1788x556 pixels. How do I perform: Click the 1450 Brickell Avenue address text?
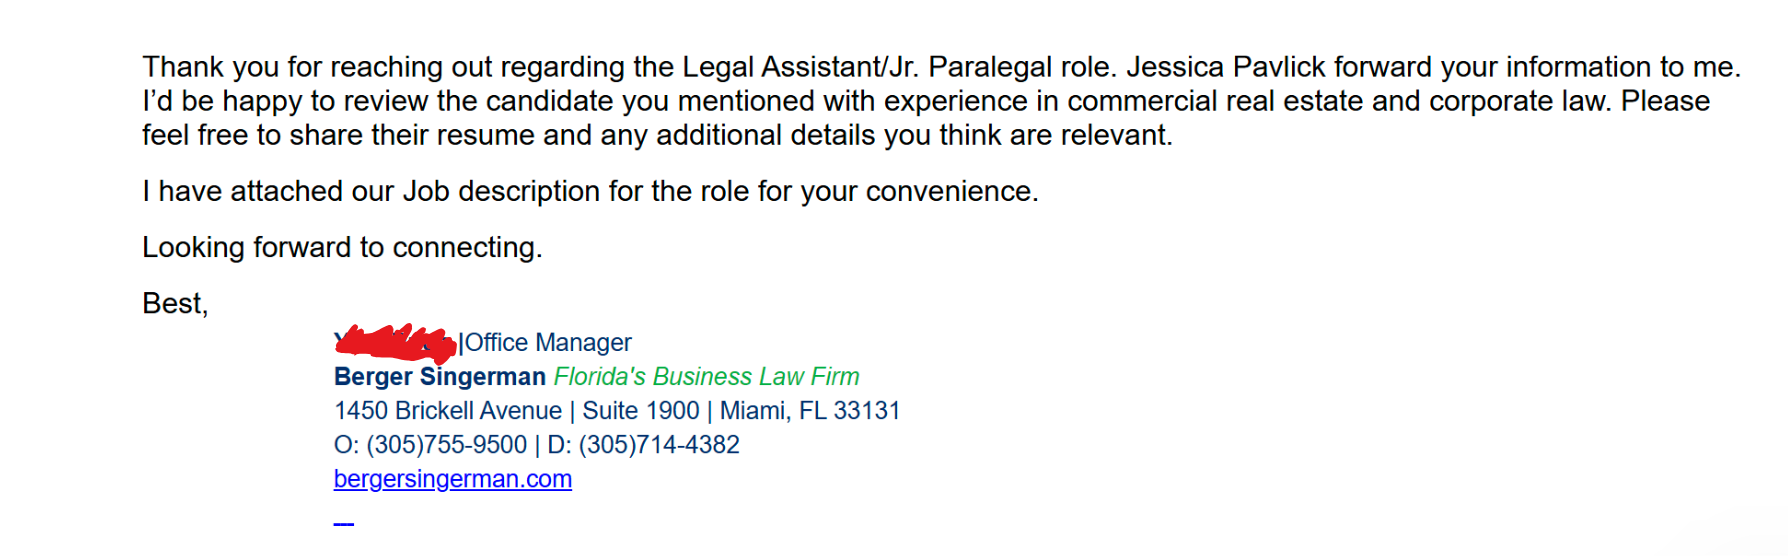click(x=447, y=411)
